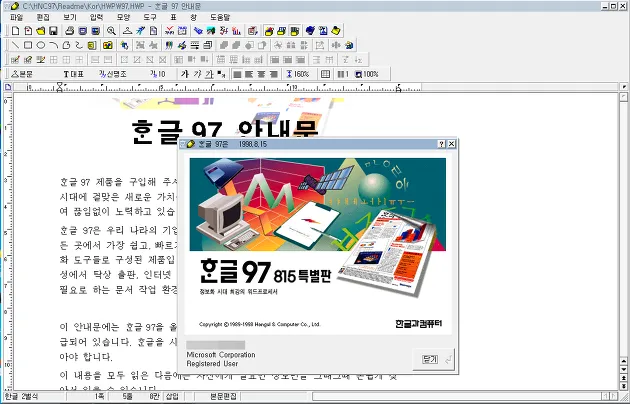Click the first pencil-table icon in table toolbar
This screenshot has width=630, height=404.
tap(15, 60)
